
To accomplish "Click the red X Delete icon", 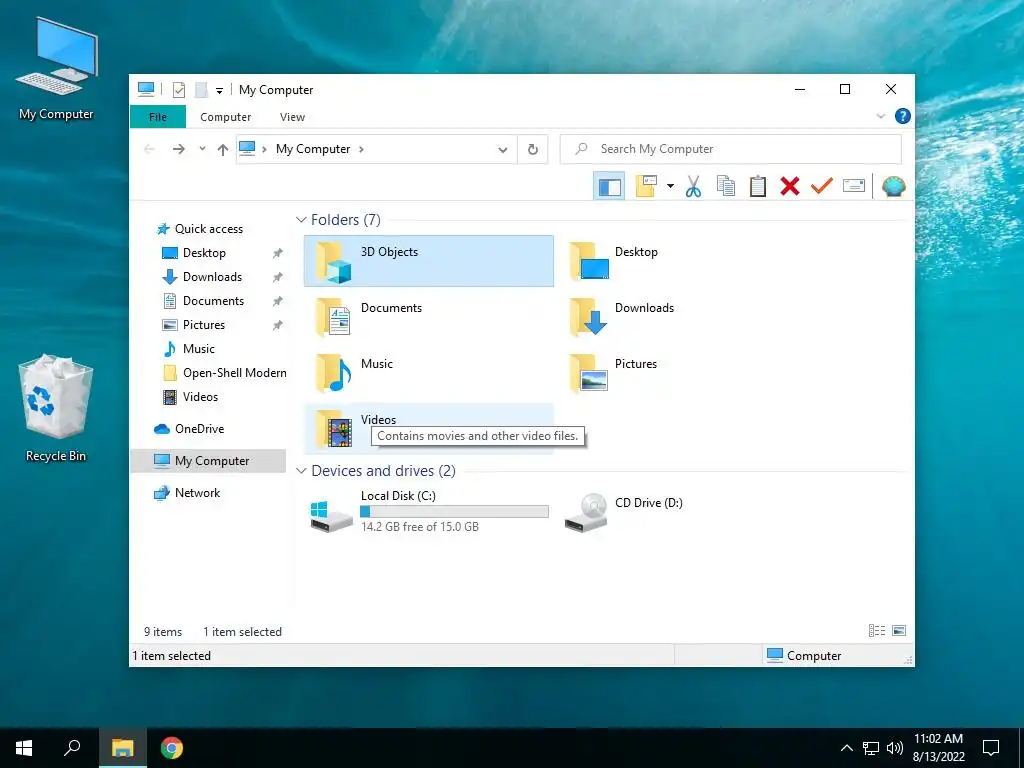I will pos(790,187).
